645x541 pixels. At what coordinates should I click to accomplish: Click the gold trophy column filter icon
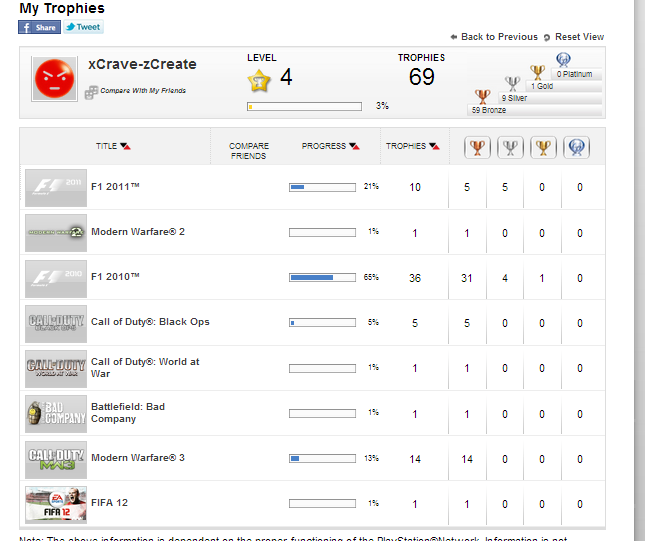[543, 148]
